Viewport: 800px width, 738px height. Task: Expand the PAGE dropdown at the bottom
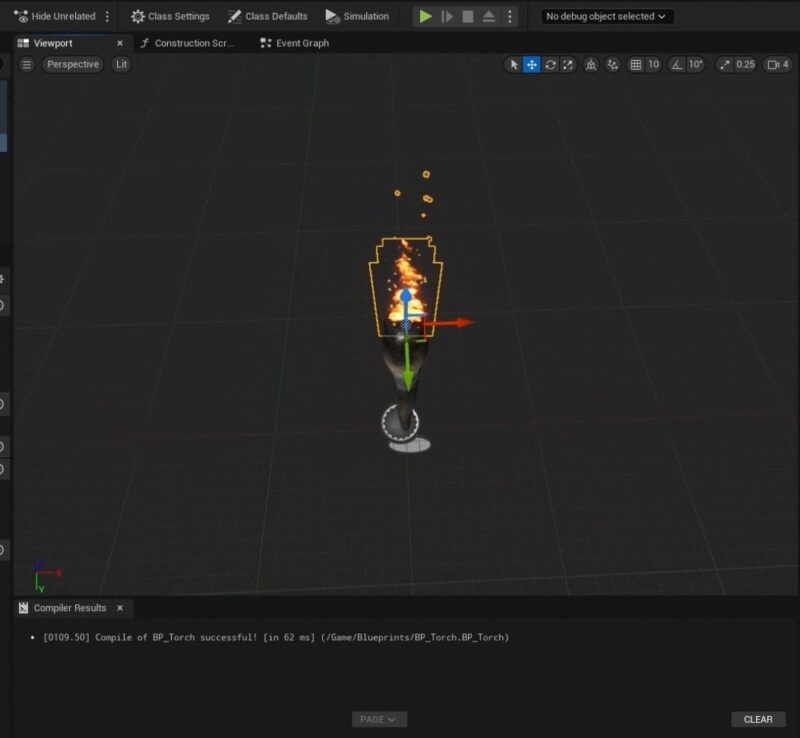pos(378,718)
